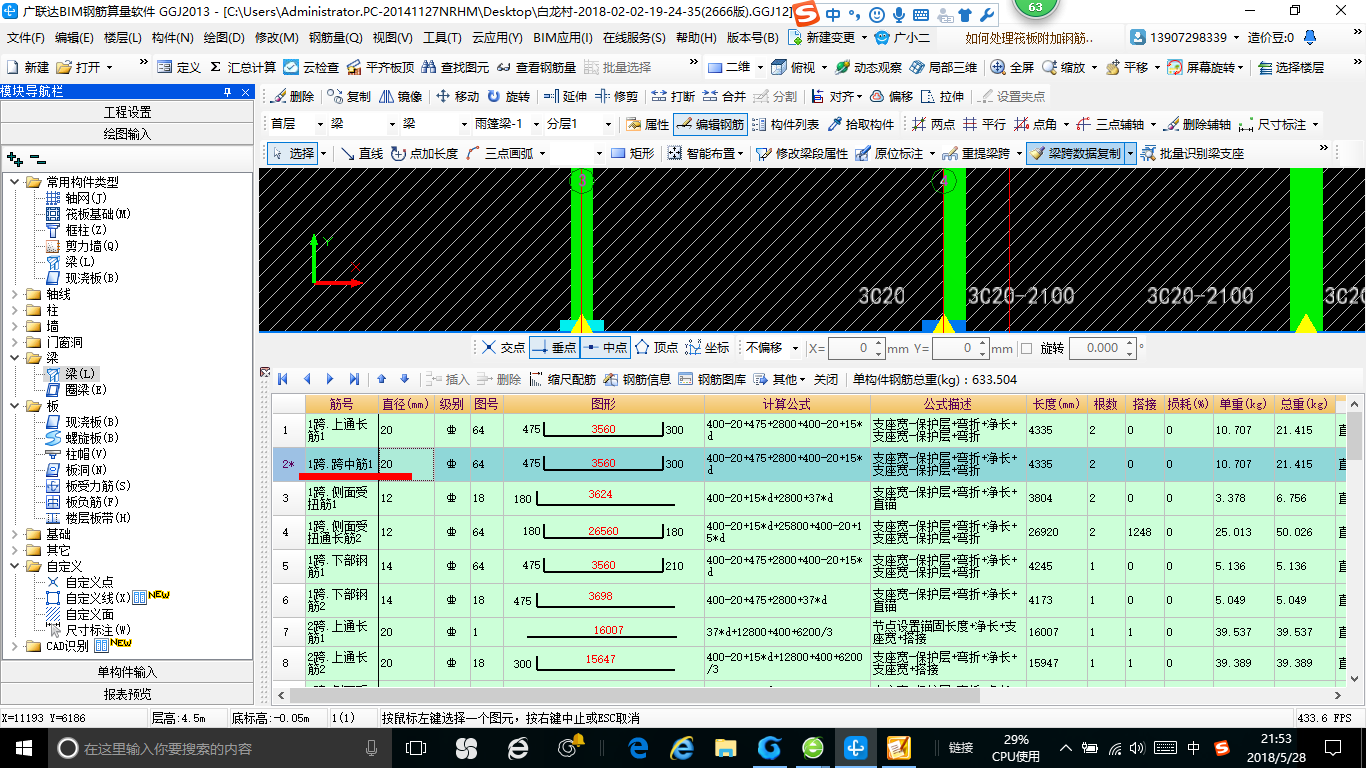This screenshot has width=1366, height=768.
Task: Toggle 坐标 coordinate snap
Action: 707,348
